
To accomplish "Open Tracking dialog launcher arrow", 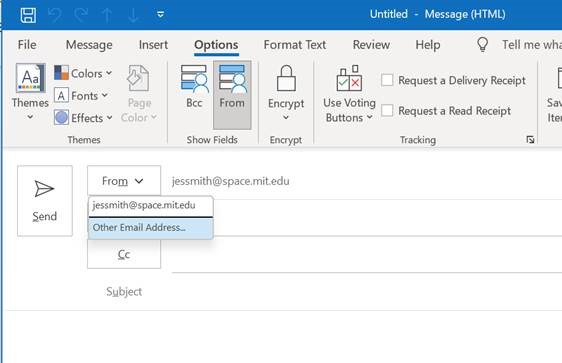I will 530,140.
